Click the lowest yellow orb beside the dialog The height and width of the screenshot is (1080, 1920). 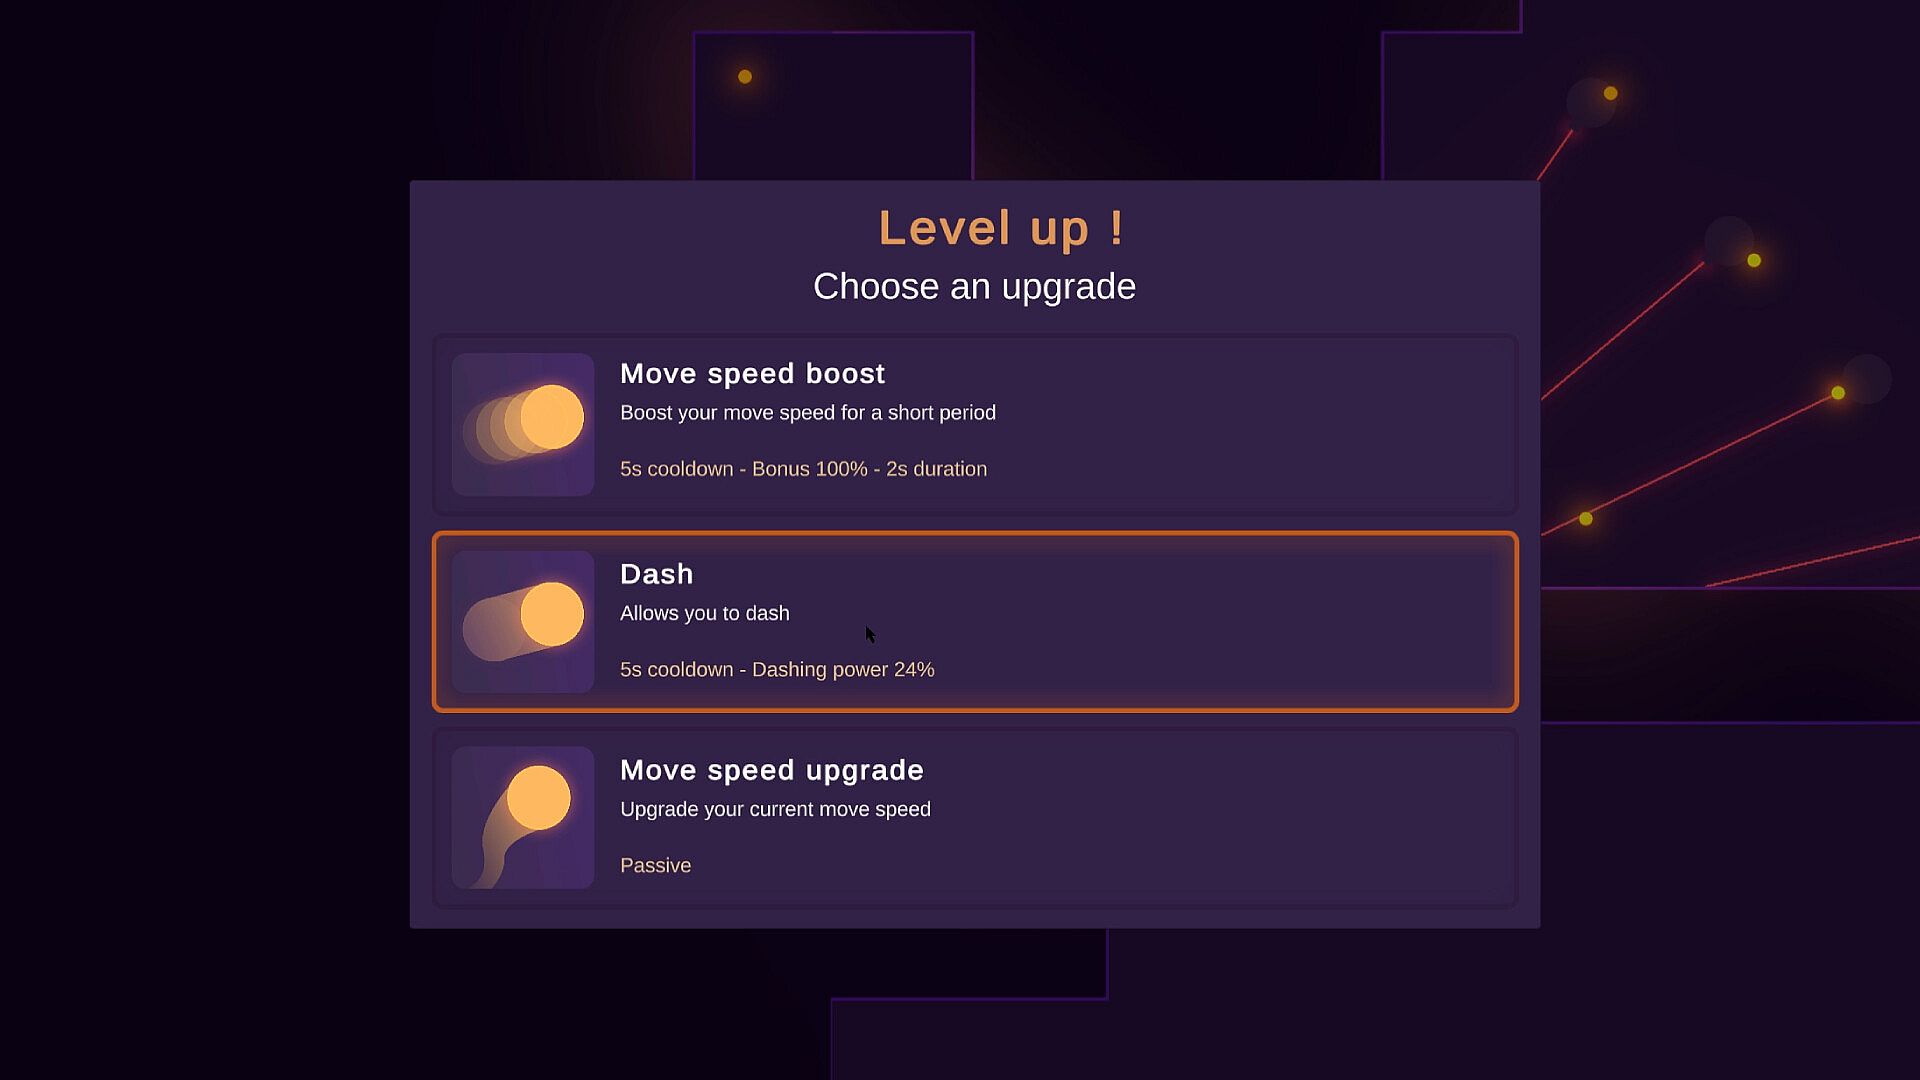pos(1586,519)
